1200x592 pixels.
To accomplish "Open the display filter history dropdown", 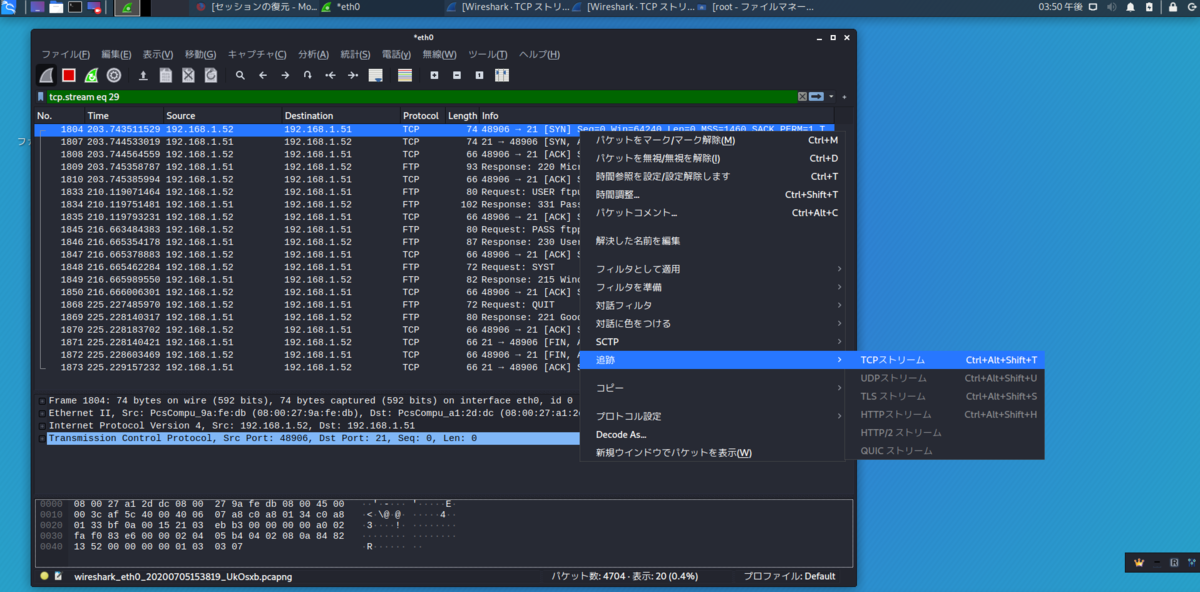I will coord(831,96).
